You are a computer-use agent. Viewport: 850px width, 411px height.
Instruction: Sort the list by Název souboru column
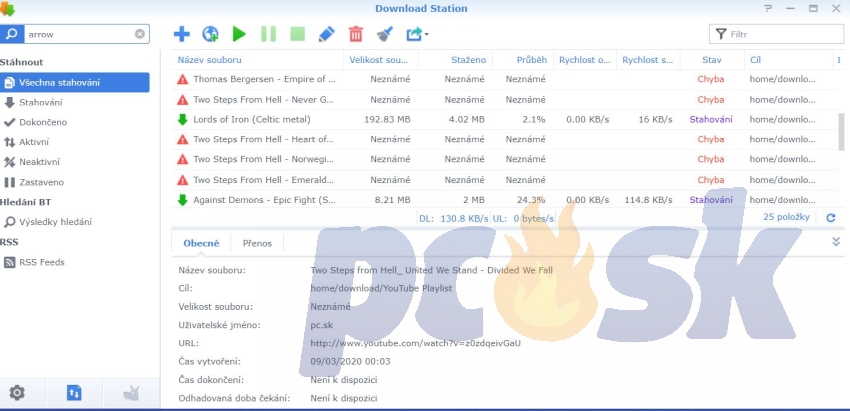(x=210, y=60)
